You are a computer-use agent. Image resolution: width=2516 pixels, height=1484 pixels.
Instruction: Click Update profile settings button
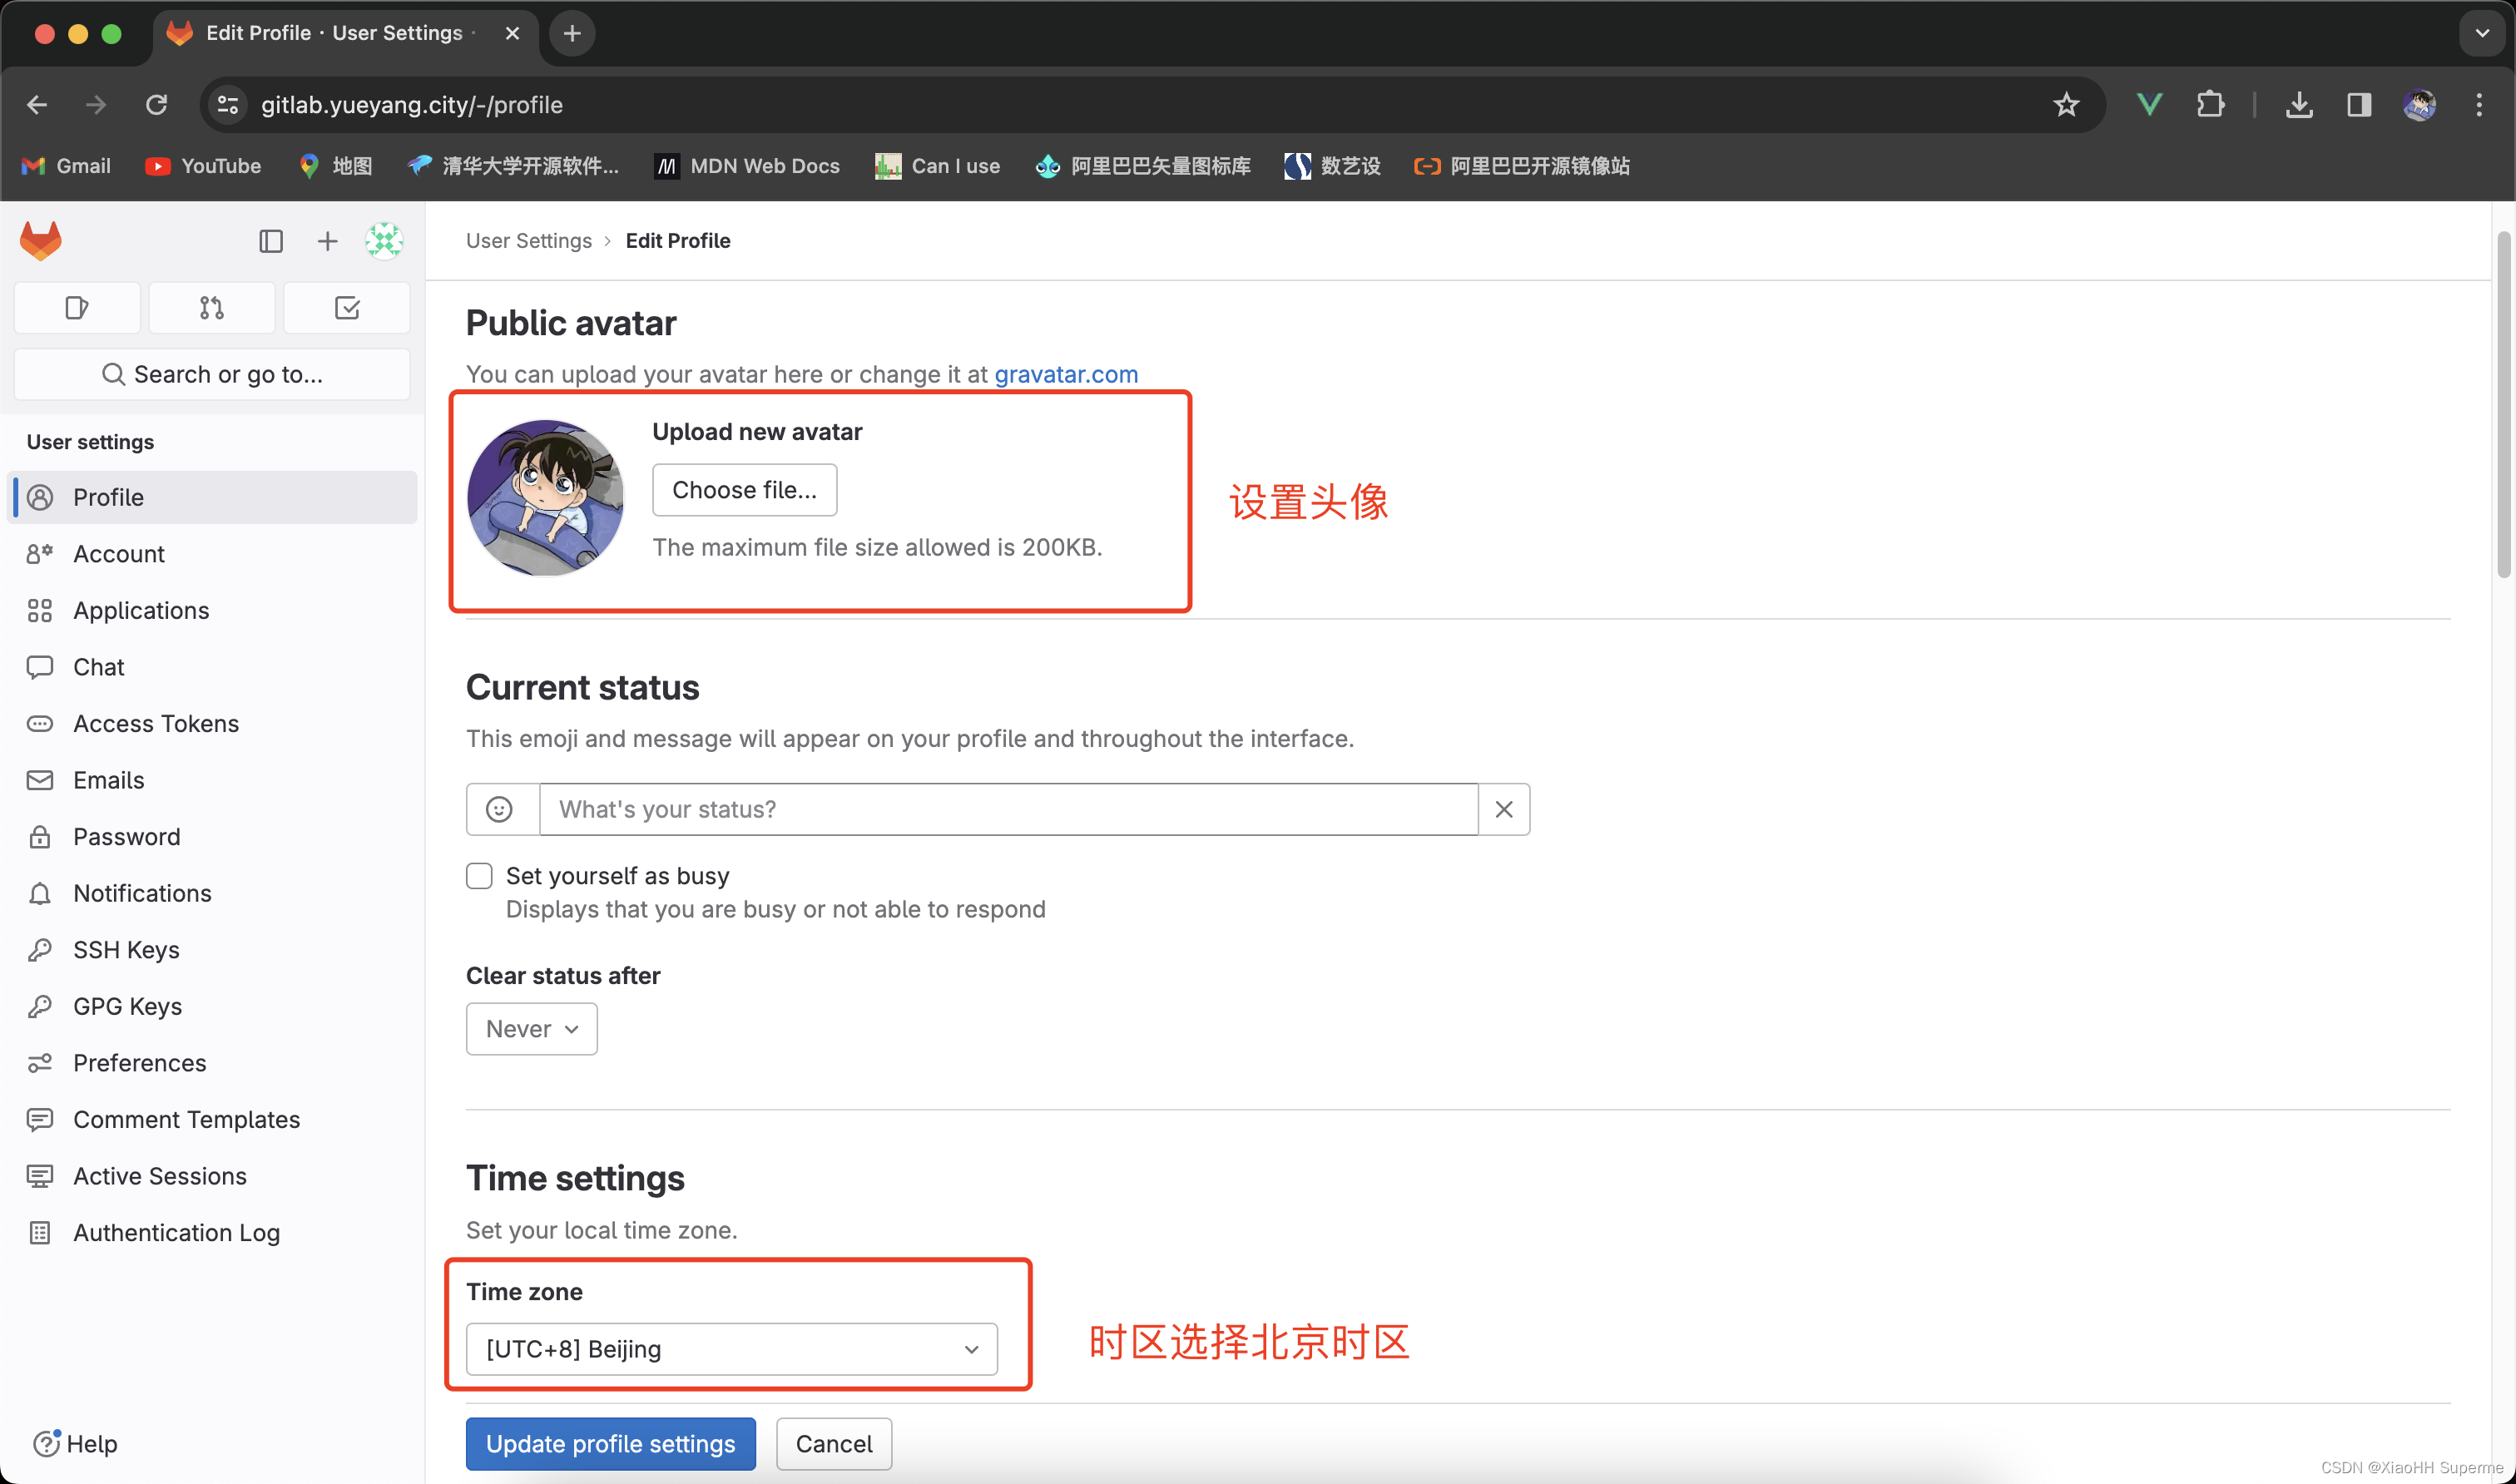610,1443
